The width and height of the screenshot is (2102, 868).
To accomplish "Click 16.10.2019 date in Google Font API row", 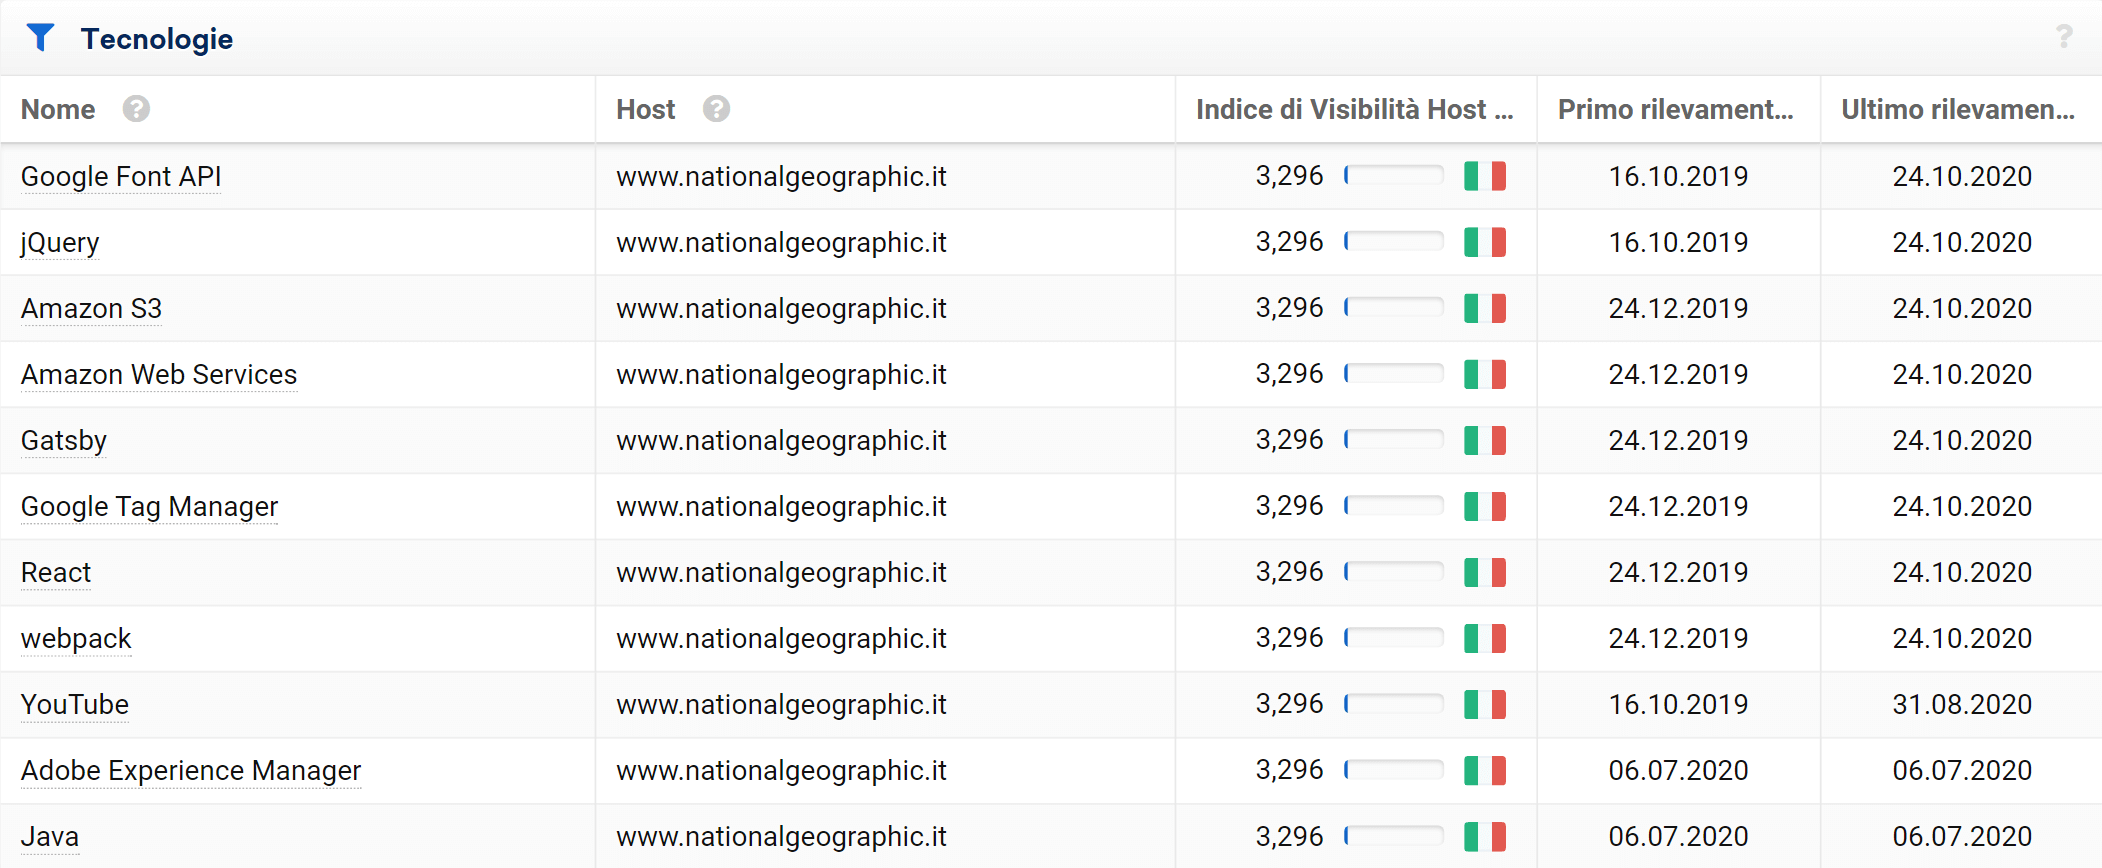I will tap(1678, 176).
